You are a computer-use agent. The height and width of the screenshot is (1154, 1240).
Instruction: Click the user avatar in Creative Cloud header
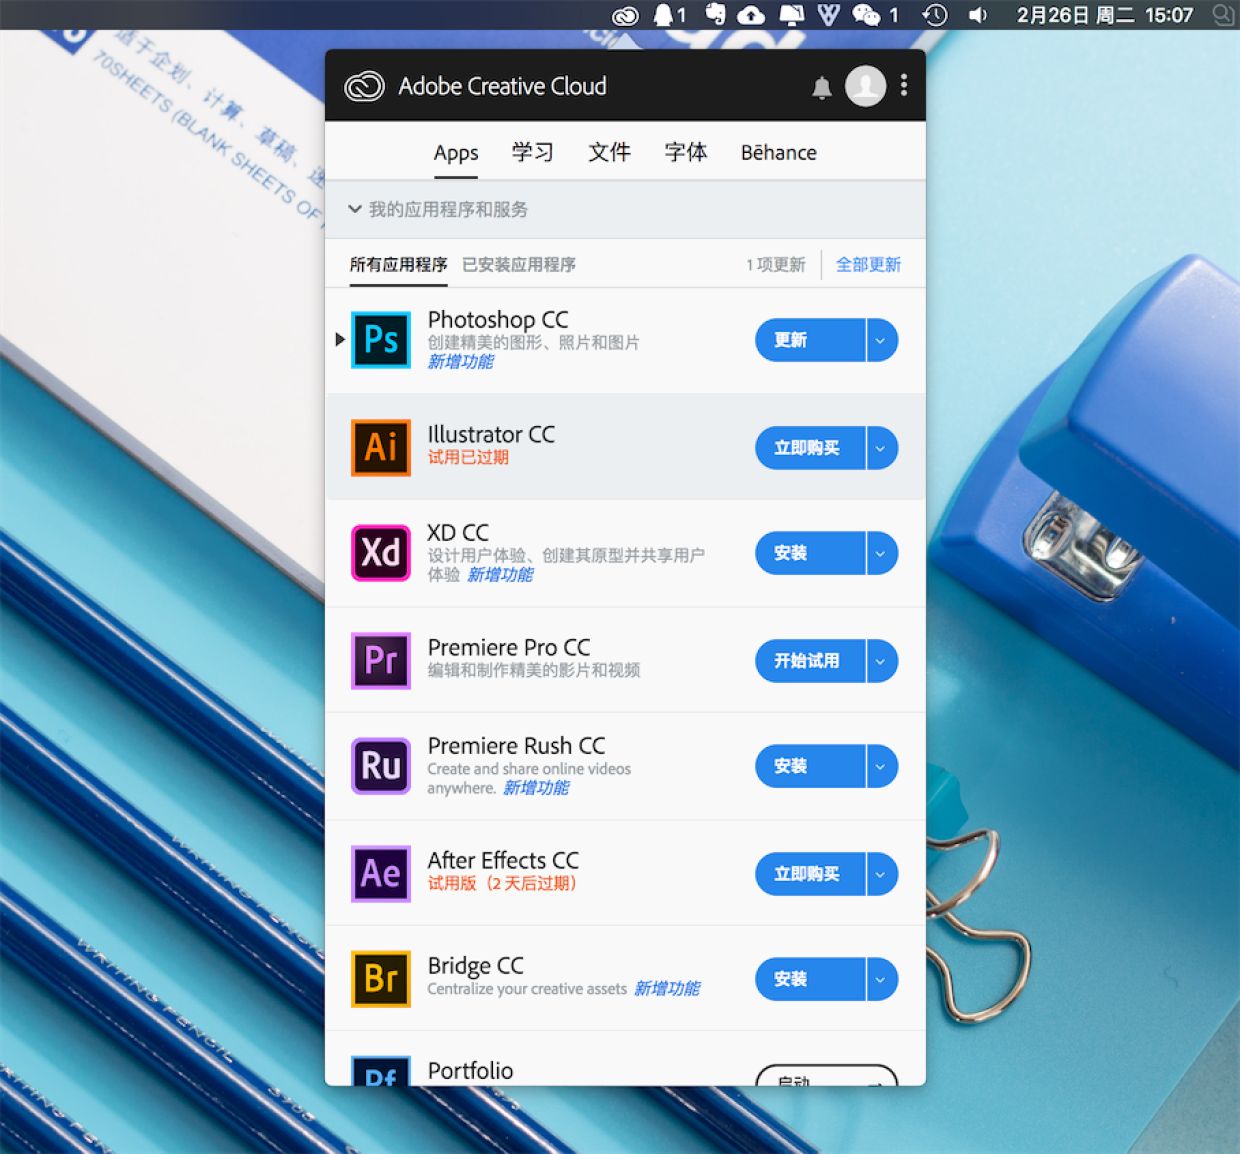866,86
